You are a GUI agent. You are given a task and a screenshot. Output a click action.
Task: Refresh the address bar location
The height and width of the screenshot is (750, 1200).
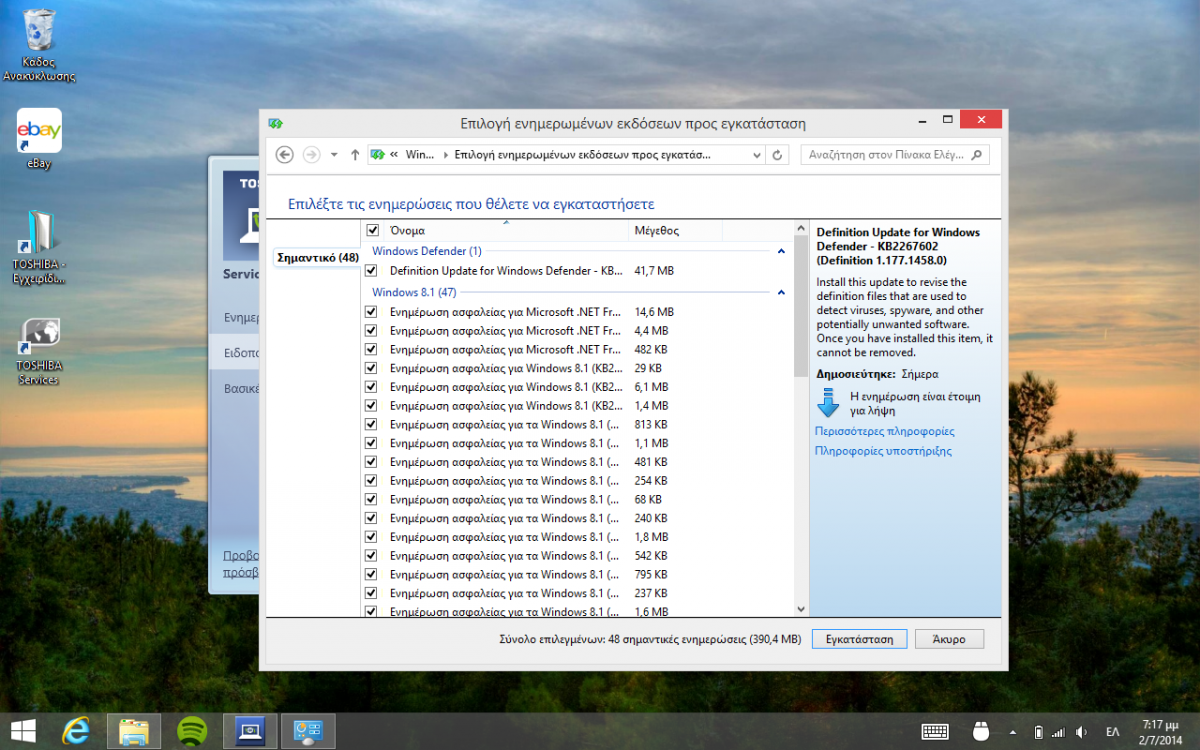point(778,155)
